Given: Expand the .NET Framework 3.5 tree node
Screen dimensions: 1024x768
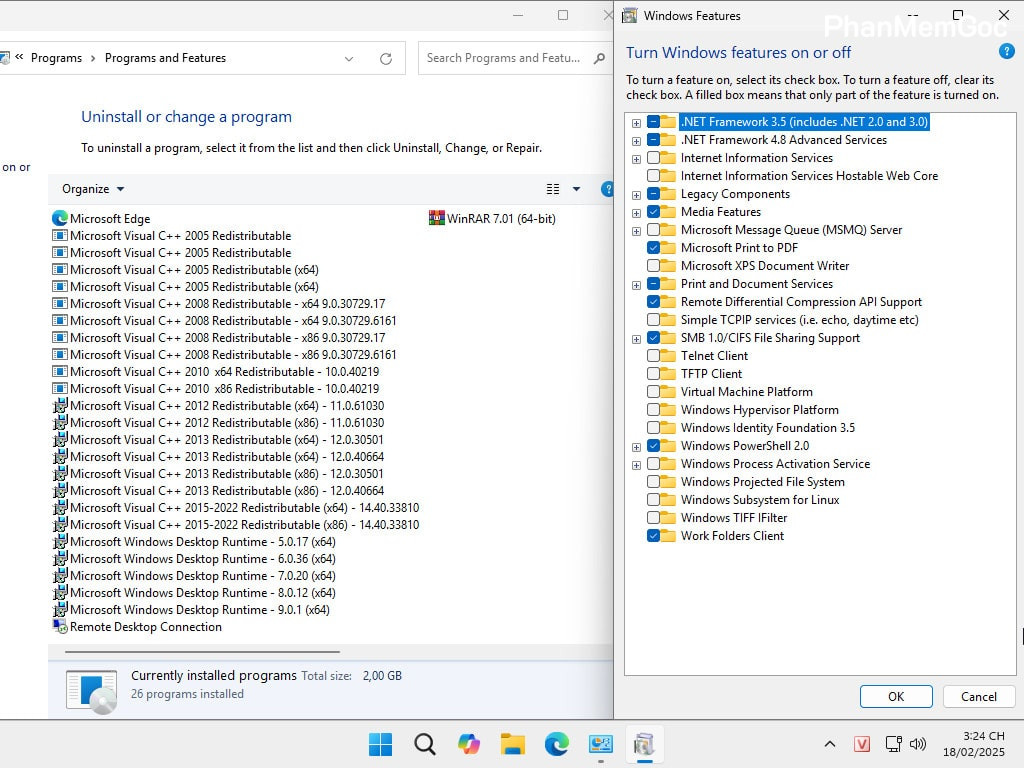Looking at the screenshot, I should tap(636, 121).
